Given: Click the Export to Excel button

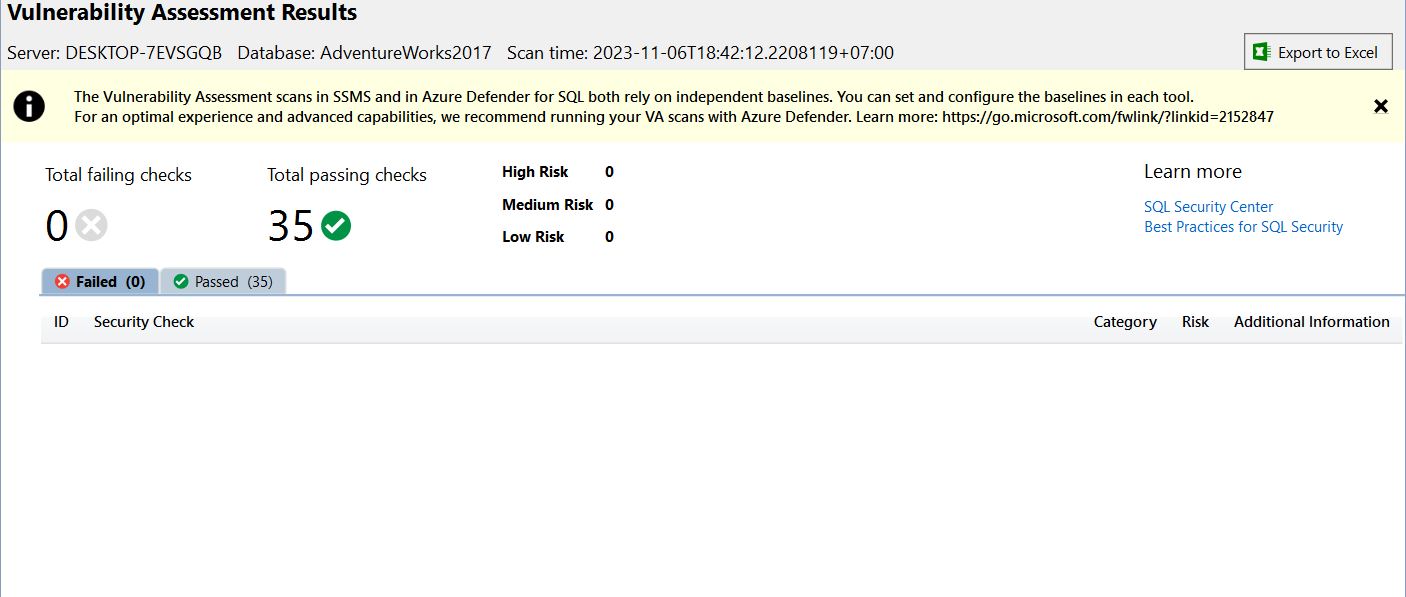Looking at the screenshot, I should coord(1318,52).
